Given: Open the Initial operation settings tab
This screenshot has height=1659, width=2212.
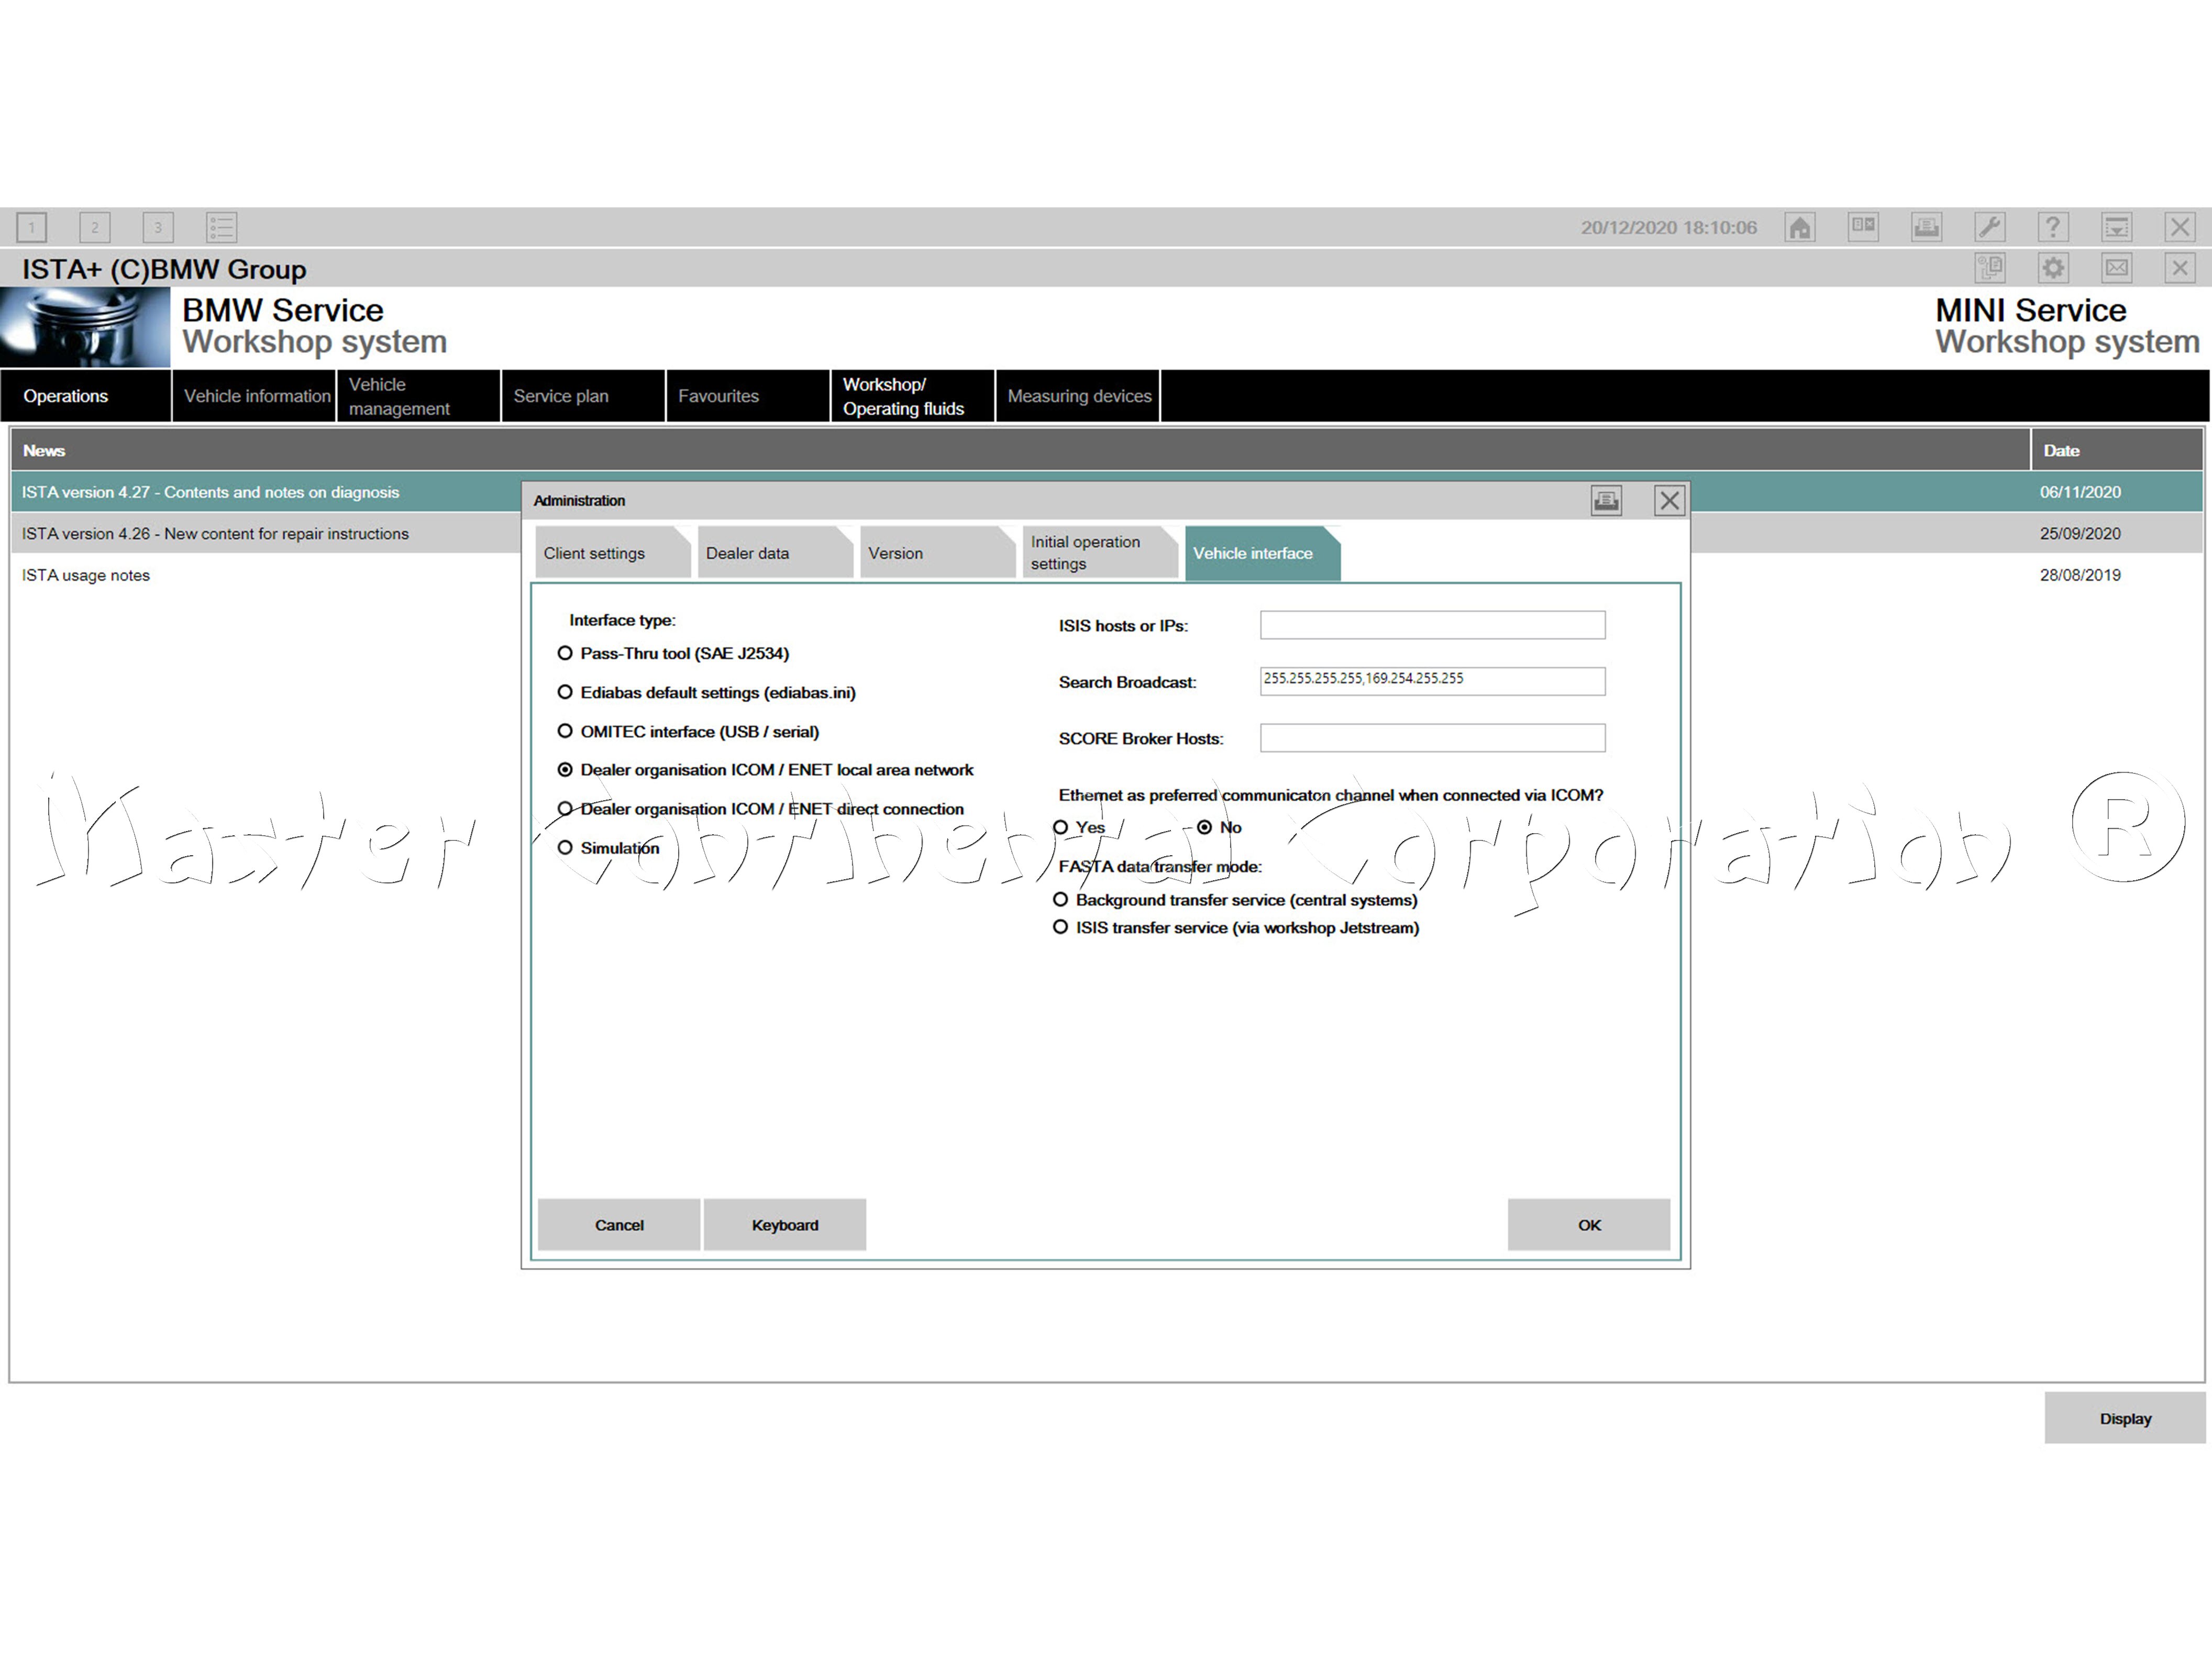Looking at the screenshot, I should 1099,553.
